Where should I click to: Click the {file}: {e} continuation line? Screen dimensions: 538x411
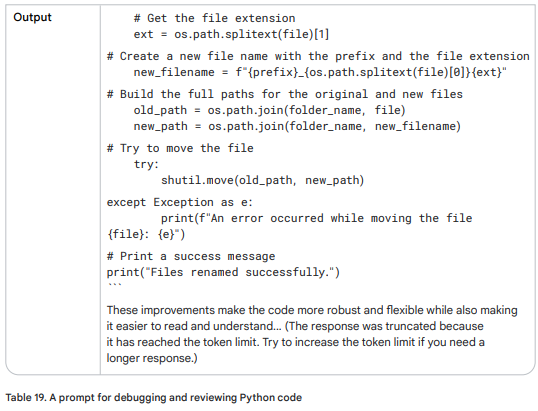(x=146, y=234)
